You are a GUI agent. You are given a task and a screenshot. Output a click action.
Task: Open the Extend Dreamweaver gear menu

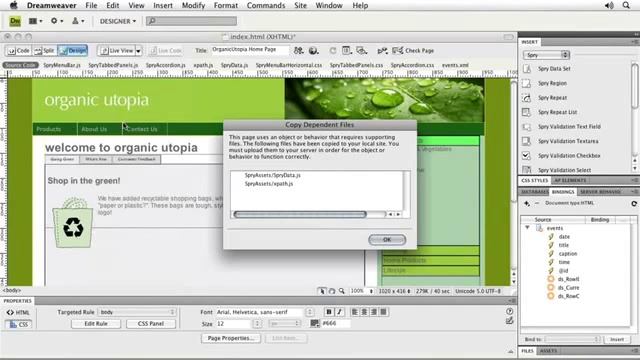coord(56,21)
